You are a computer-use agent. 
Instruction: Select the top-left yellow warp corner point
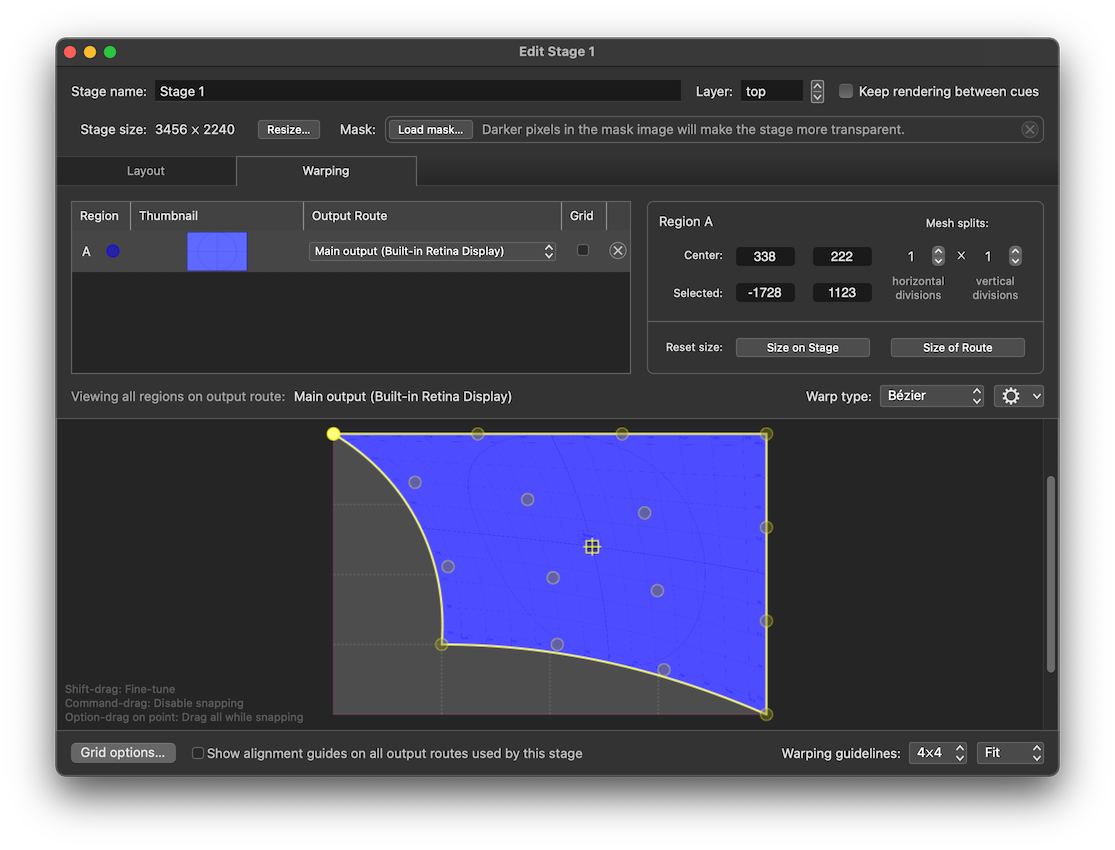pos(333,433)
